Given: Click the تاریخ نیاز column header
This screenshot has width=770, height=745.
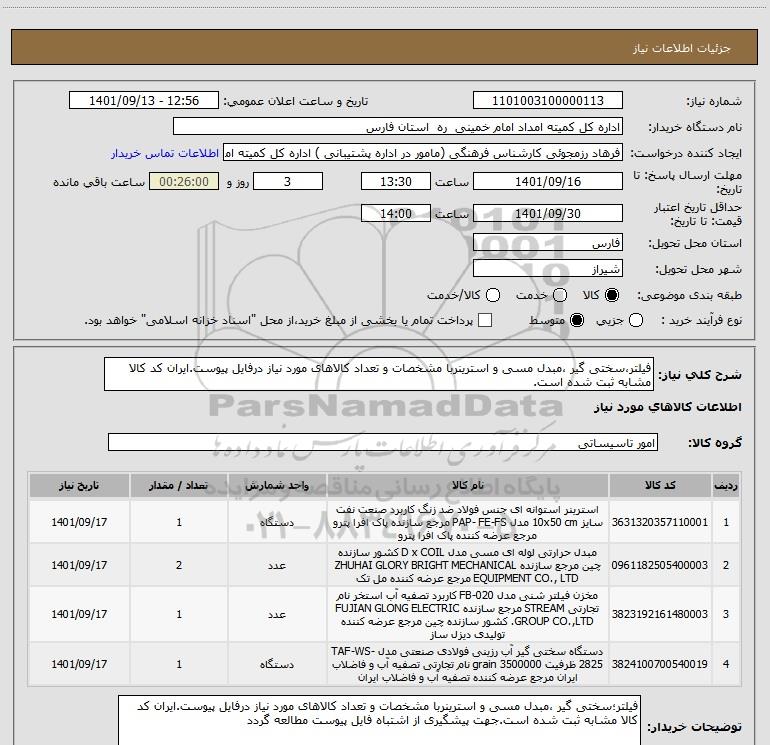Looking at the screenshot, I should [79, 486].
